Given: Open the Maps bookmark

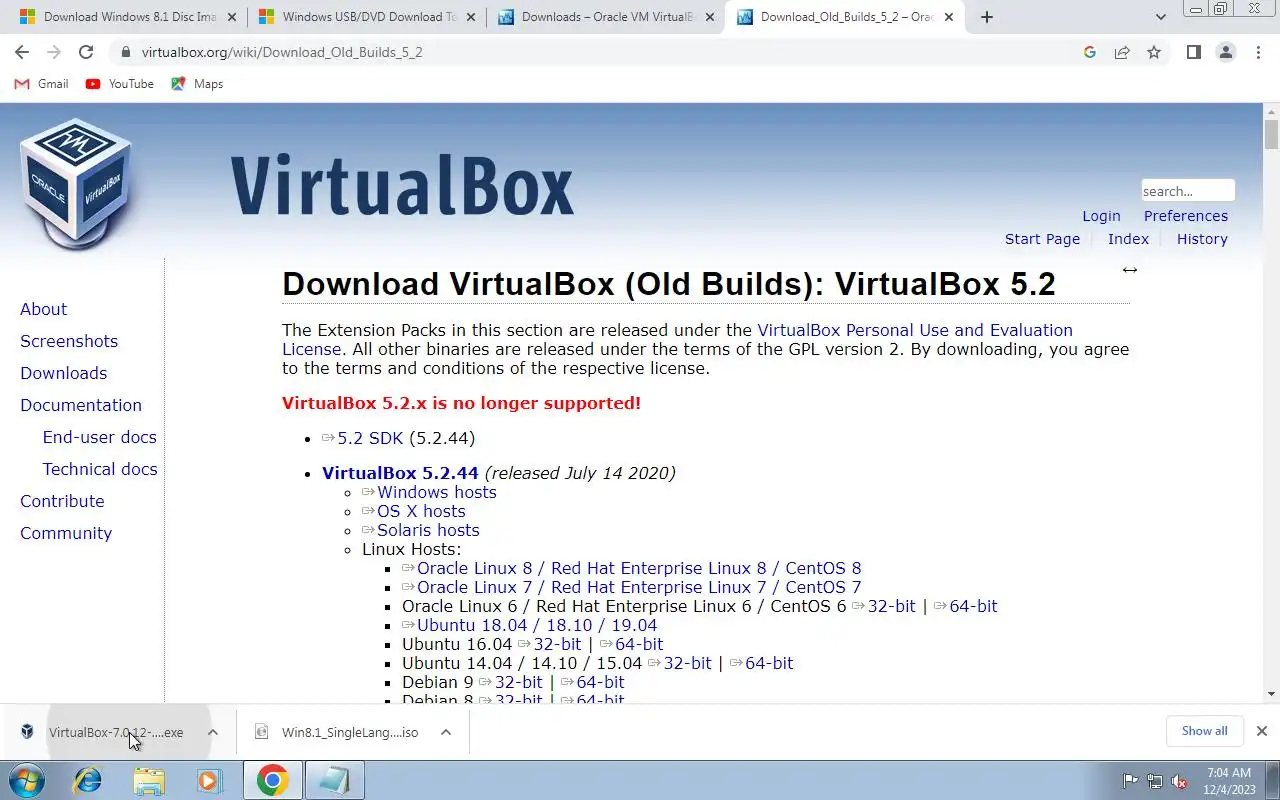Looking at the screenshot, I should click(x=197, y=84).
